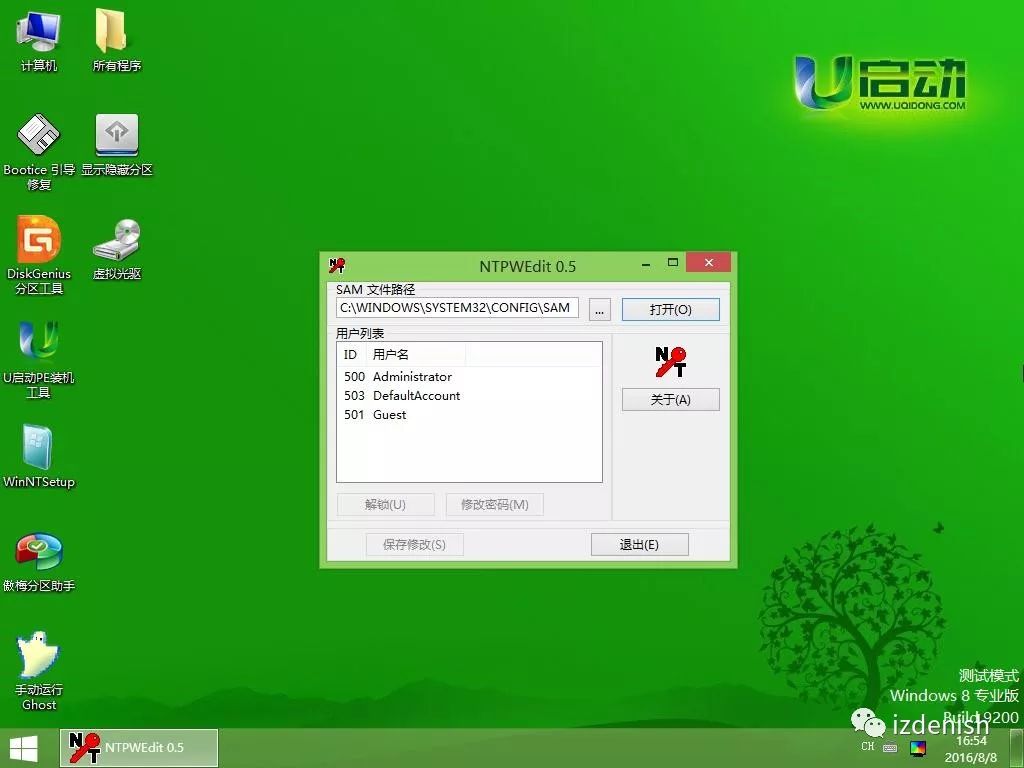Select DefaultAccount in the user list

click(x=415, y=395)
